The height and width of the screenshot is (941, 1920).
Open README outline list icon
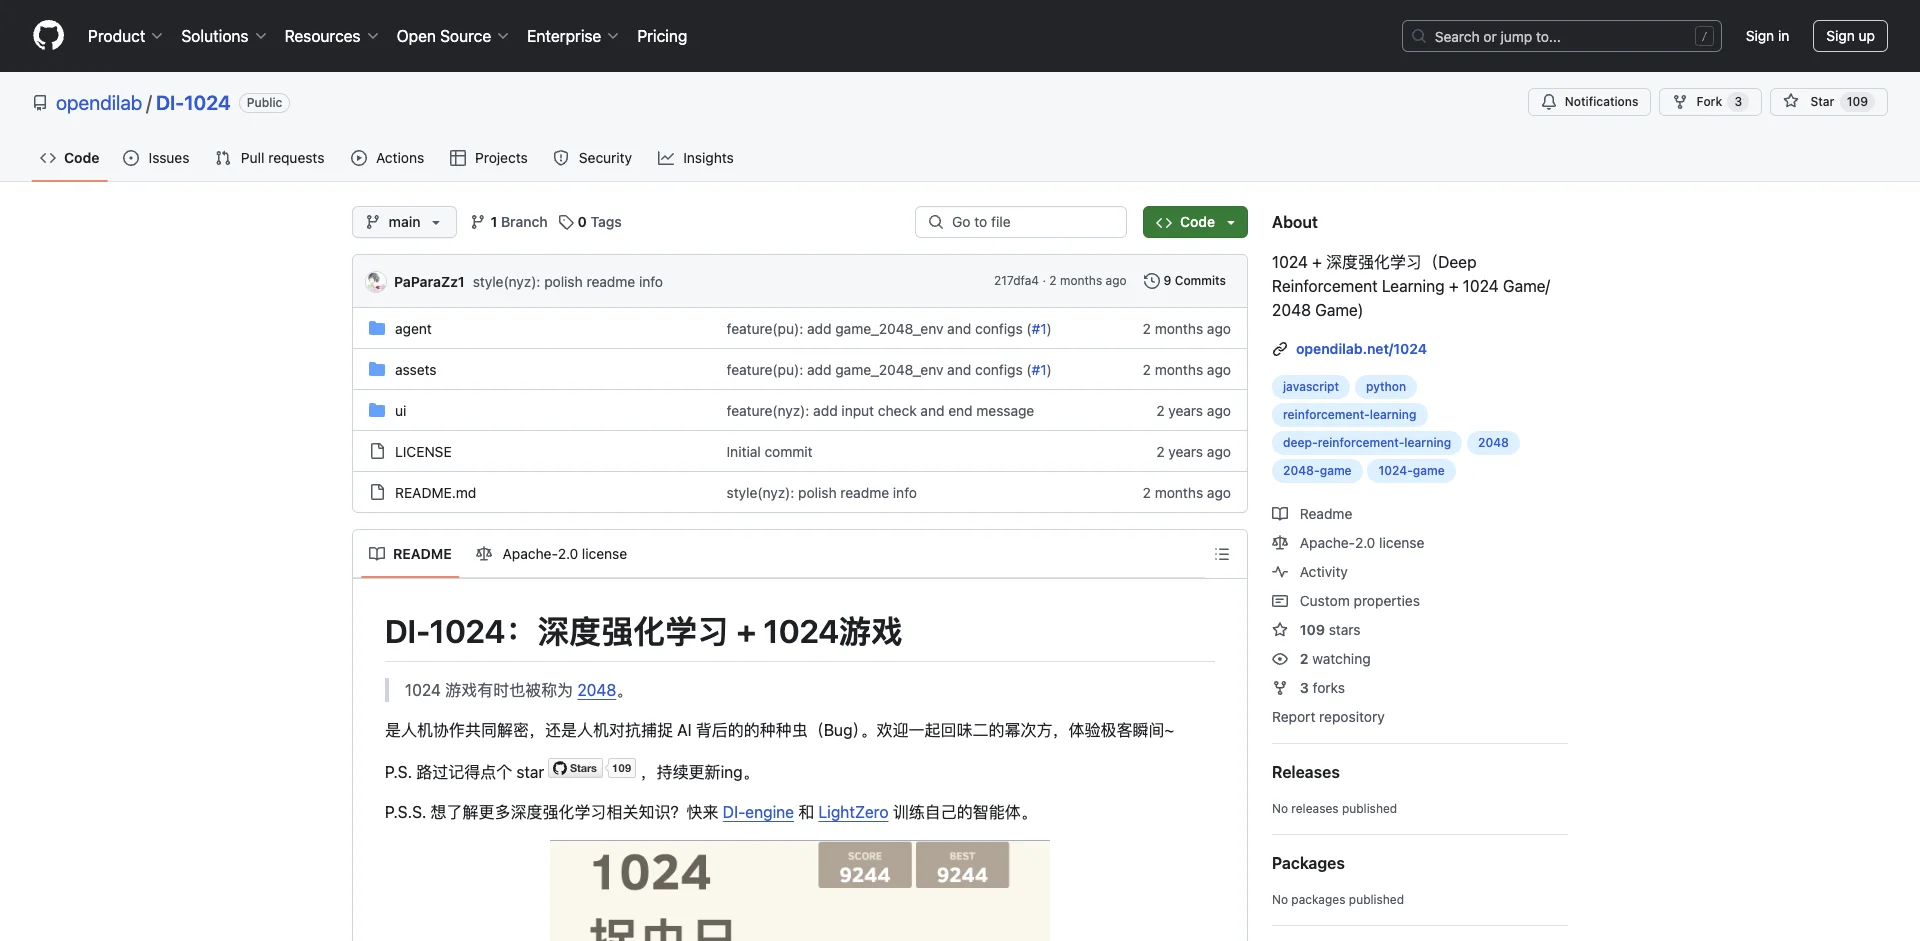[x=1222, y=554]
